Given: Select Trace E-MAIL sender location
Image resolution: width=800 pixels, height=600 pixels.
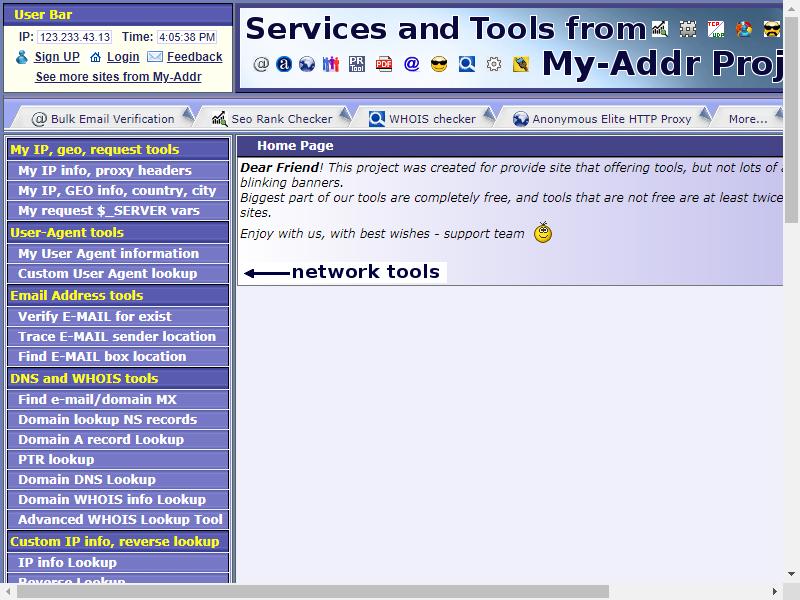Looking at the screenshot, I should coord(118,336).
